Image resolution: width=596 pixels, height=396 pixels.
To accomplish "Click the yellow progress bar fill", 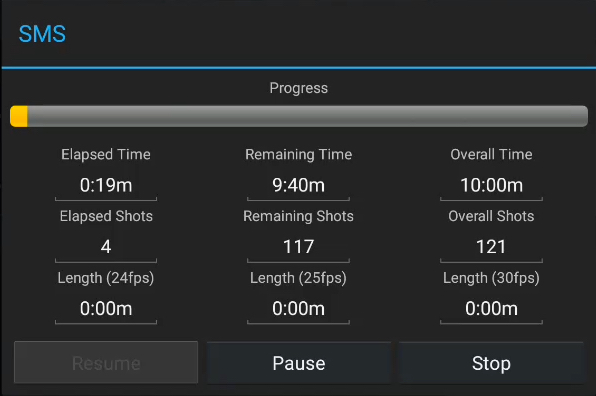I will click(x=19, y=116).
